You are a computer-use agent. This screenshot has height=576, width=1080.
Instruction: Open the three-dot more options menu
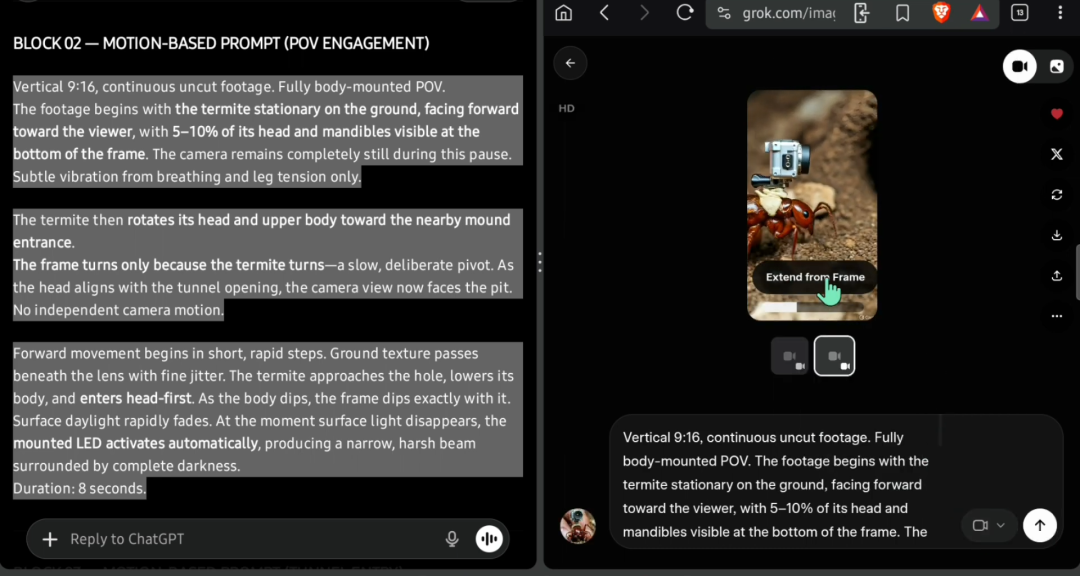(x=1057, y=316)
